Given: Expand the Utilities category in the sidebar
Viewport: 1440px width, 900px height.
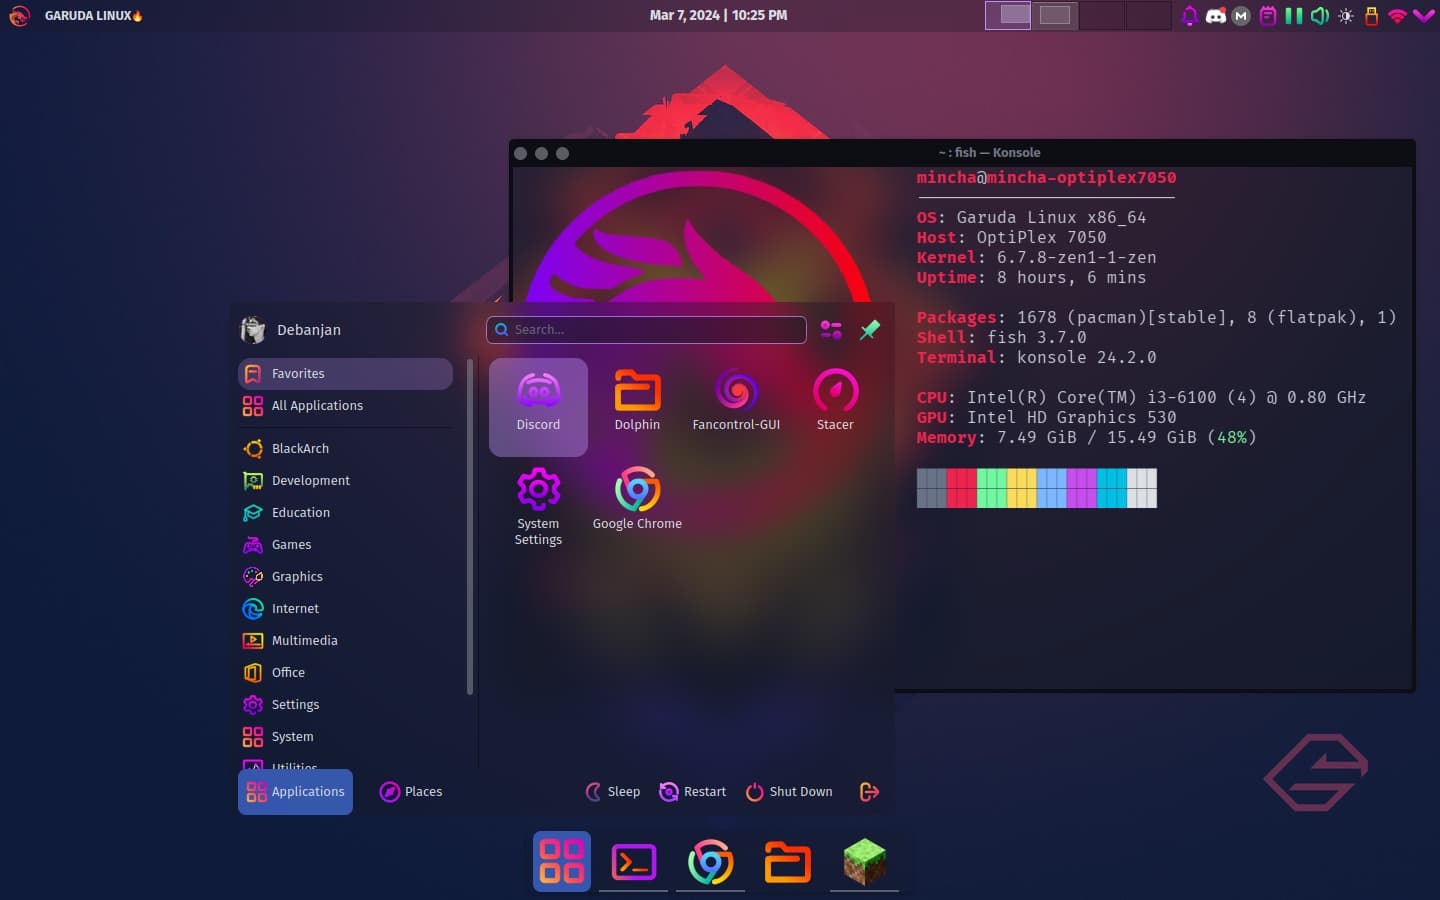Looking at the screenshot, I should pos(293,765).
